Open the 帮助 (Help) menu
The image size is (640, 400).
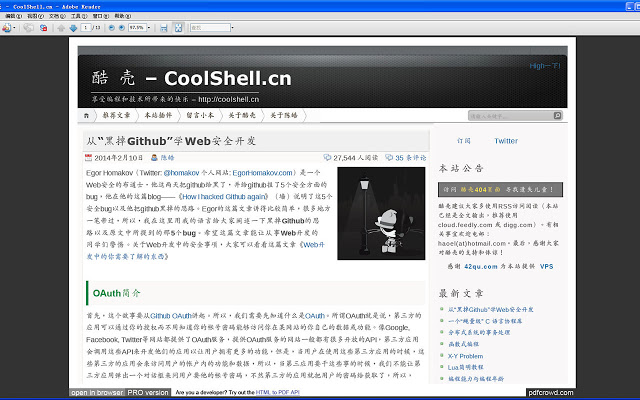[122, 16]
